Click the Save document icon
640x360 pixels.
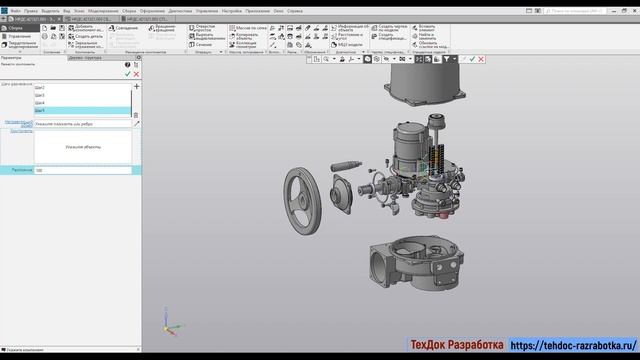[62, 28]
